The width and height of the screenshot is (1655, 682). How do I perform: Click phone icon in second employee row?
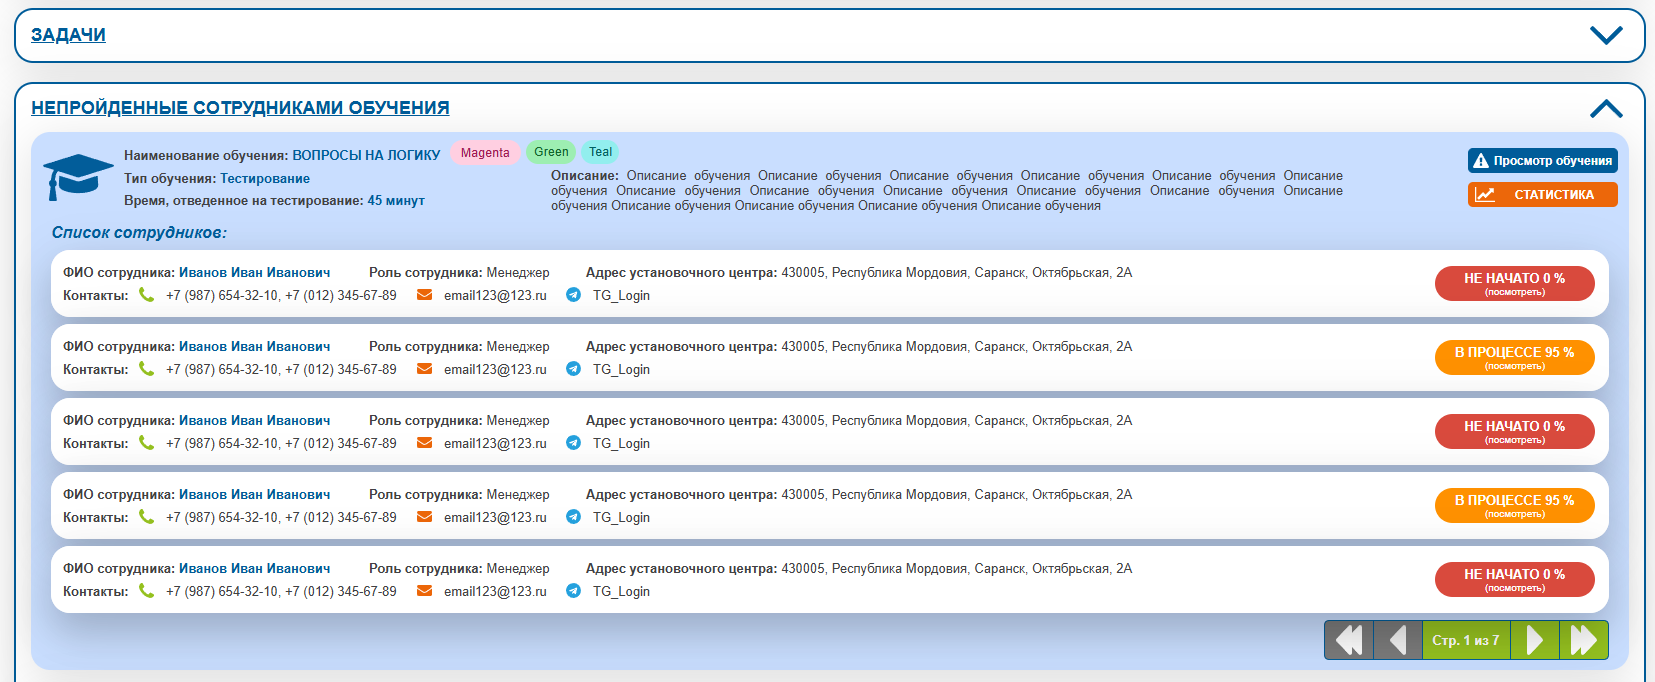tap(146, 369)
